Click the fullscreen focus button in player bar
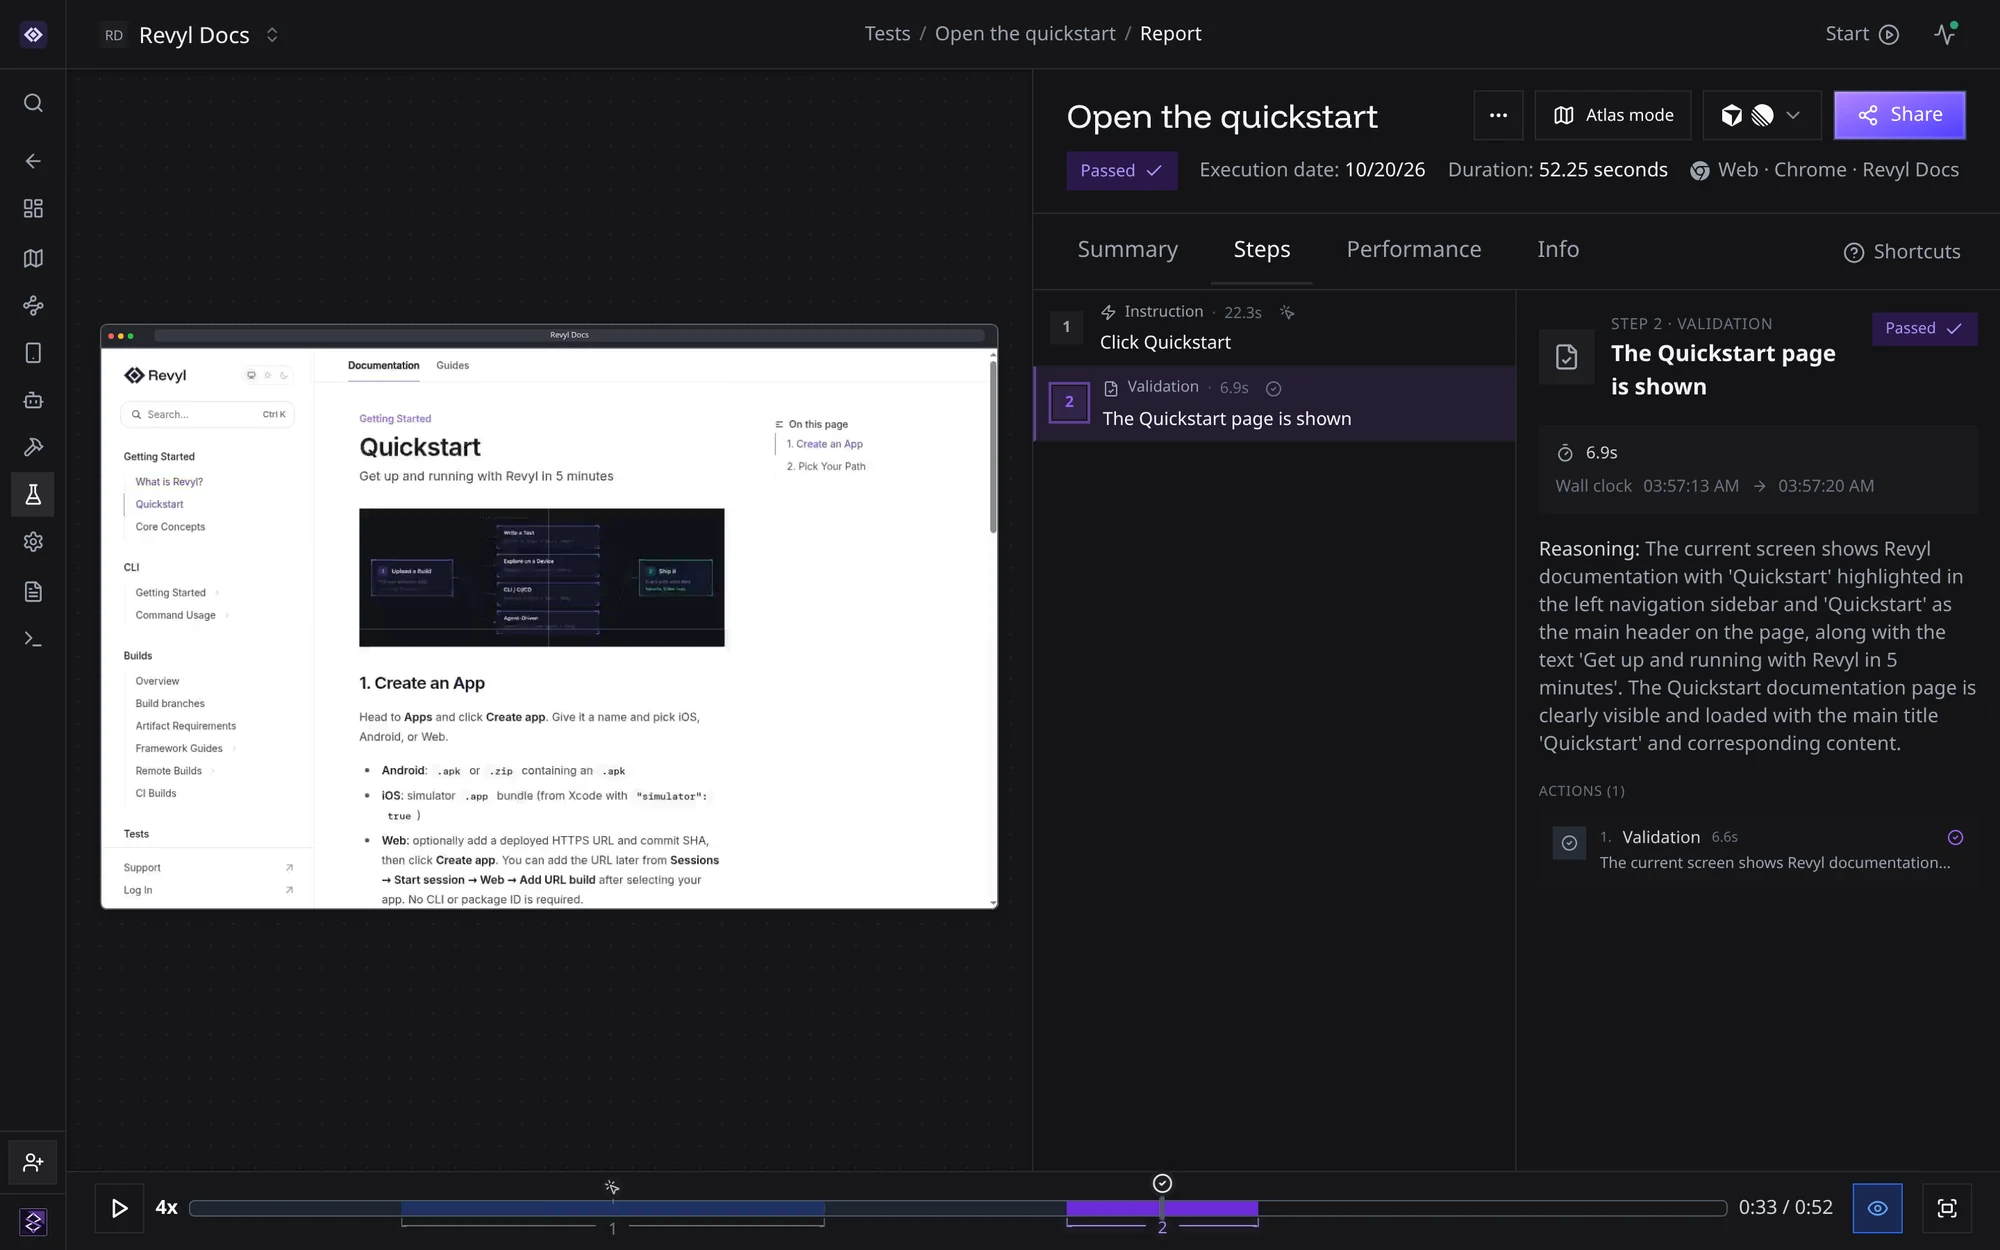Image resolution: width=2000 pixels, height=1250 pixels. [1946, 1208]
